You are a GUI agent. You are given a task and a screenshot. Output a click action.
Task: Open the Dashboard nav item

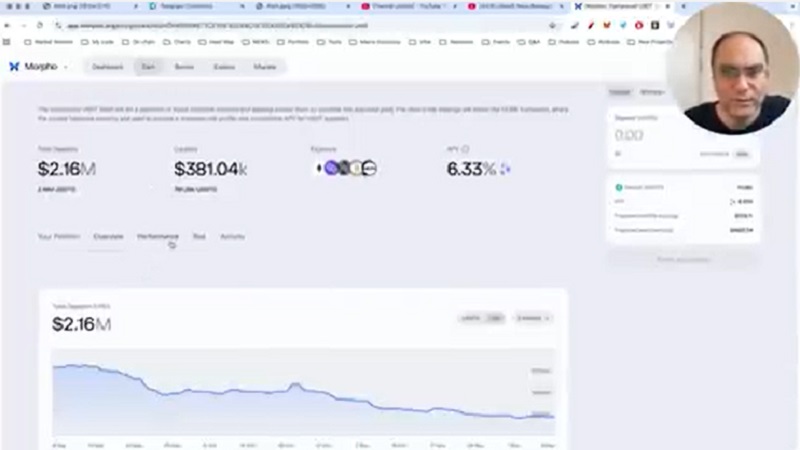tap(108, 67)
